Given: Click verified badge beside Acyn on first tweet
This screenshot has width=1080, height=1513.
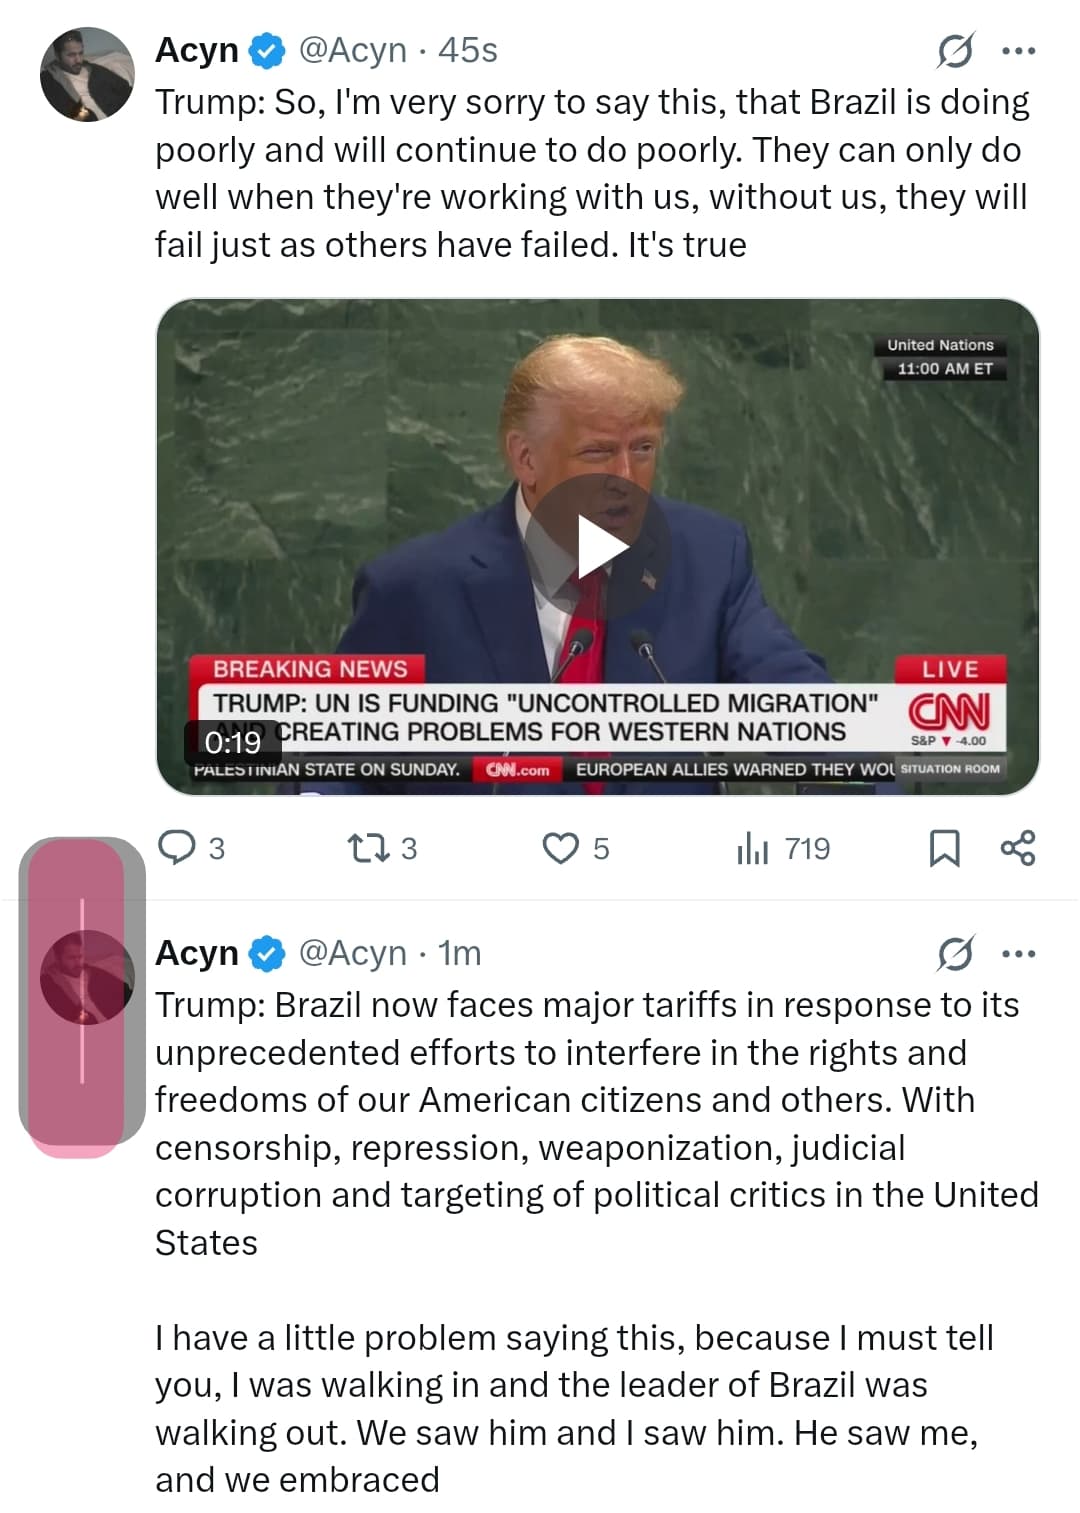Looking at the screenshot, I should tap(267, 51).
